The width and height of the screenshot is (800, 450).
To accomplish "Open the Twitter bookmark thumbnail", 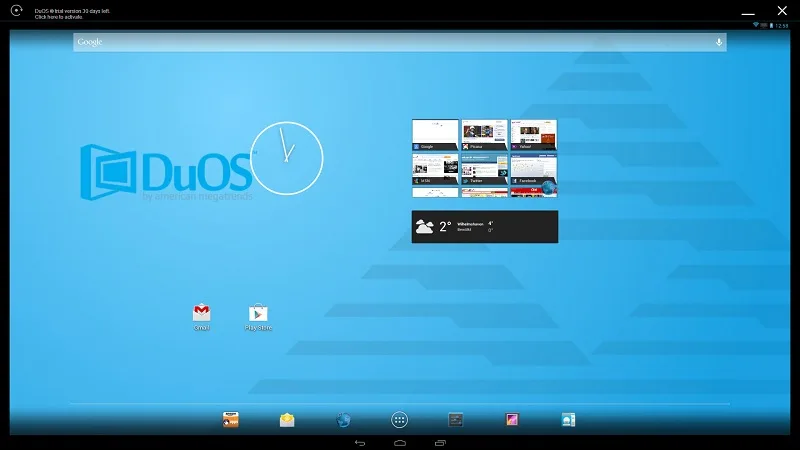I will point(484,169).
